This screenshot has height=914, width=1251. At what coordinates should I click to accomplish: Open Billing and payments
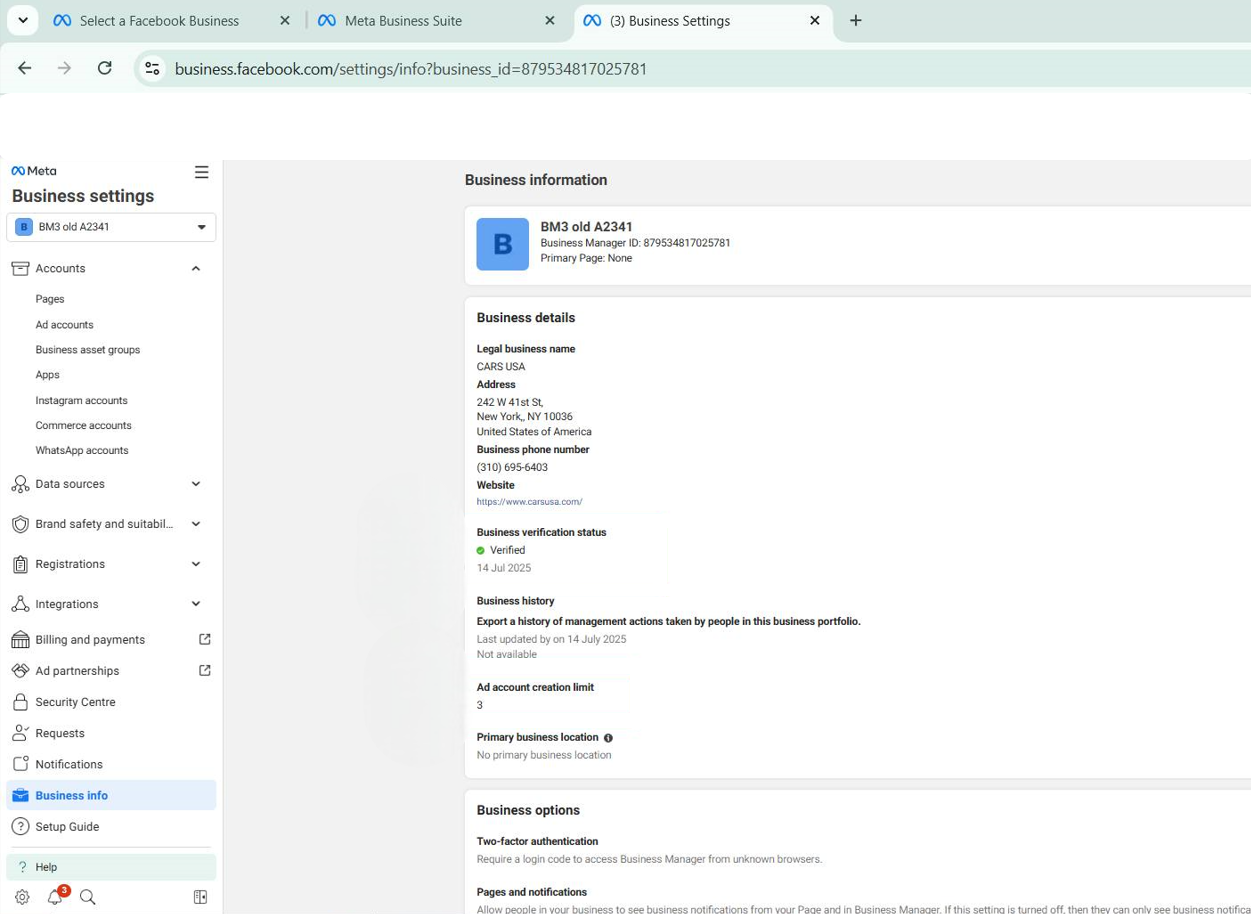(90, 640)
